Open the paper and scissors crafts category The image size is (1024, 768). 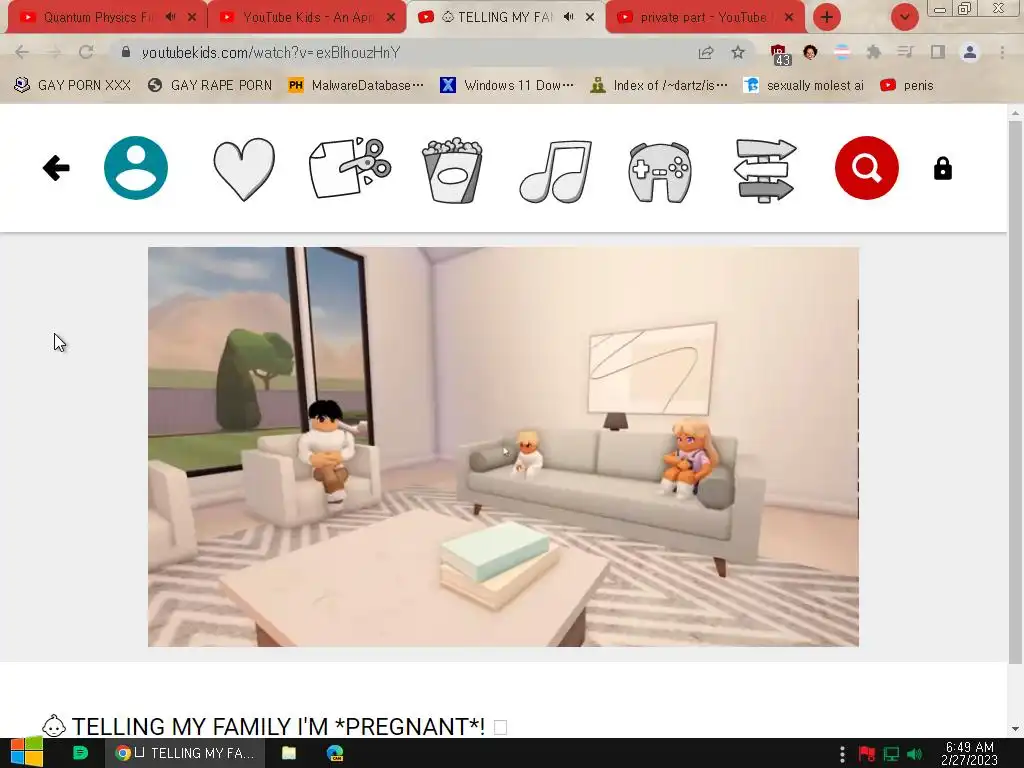pos(349,168)
